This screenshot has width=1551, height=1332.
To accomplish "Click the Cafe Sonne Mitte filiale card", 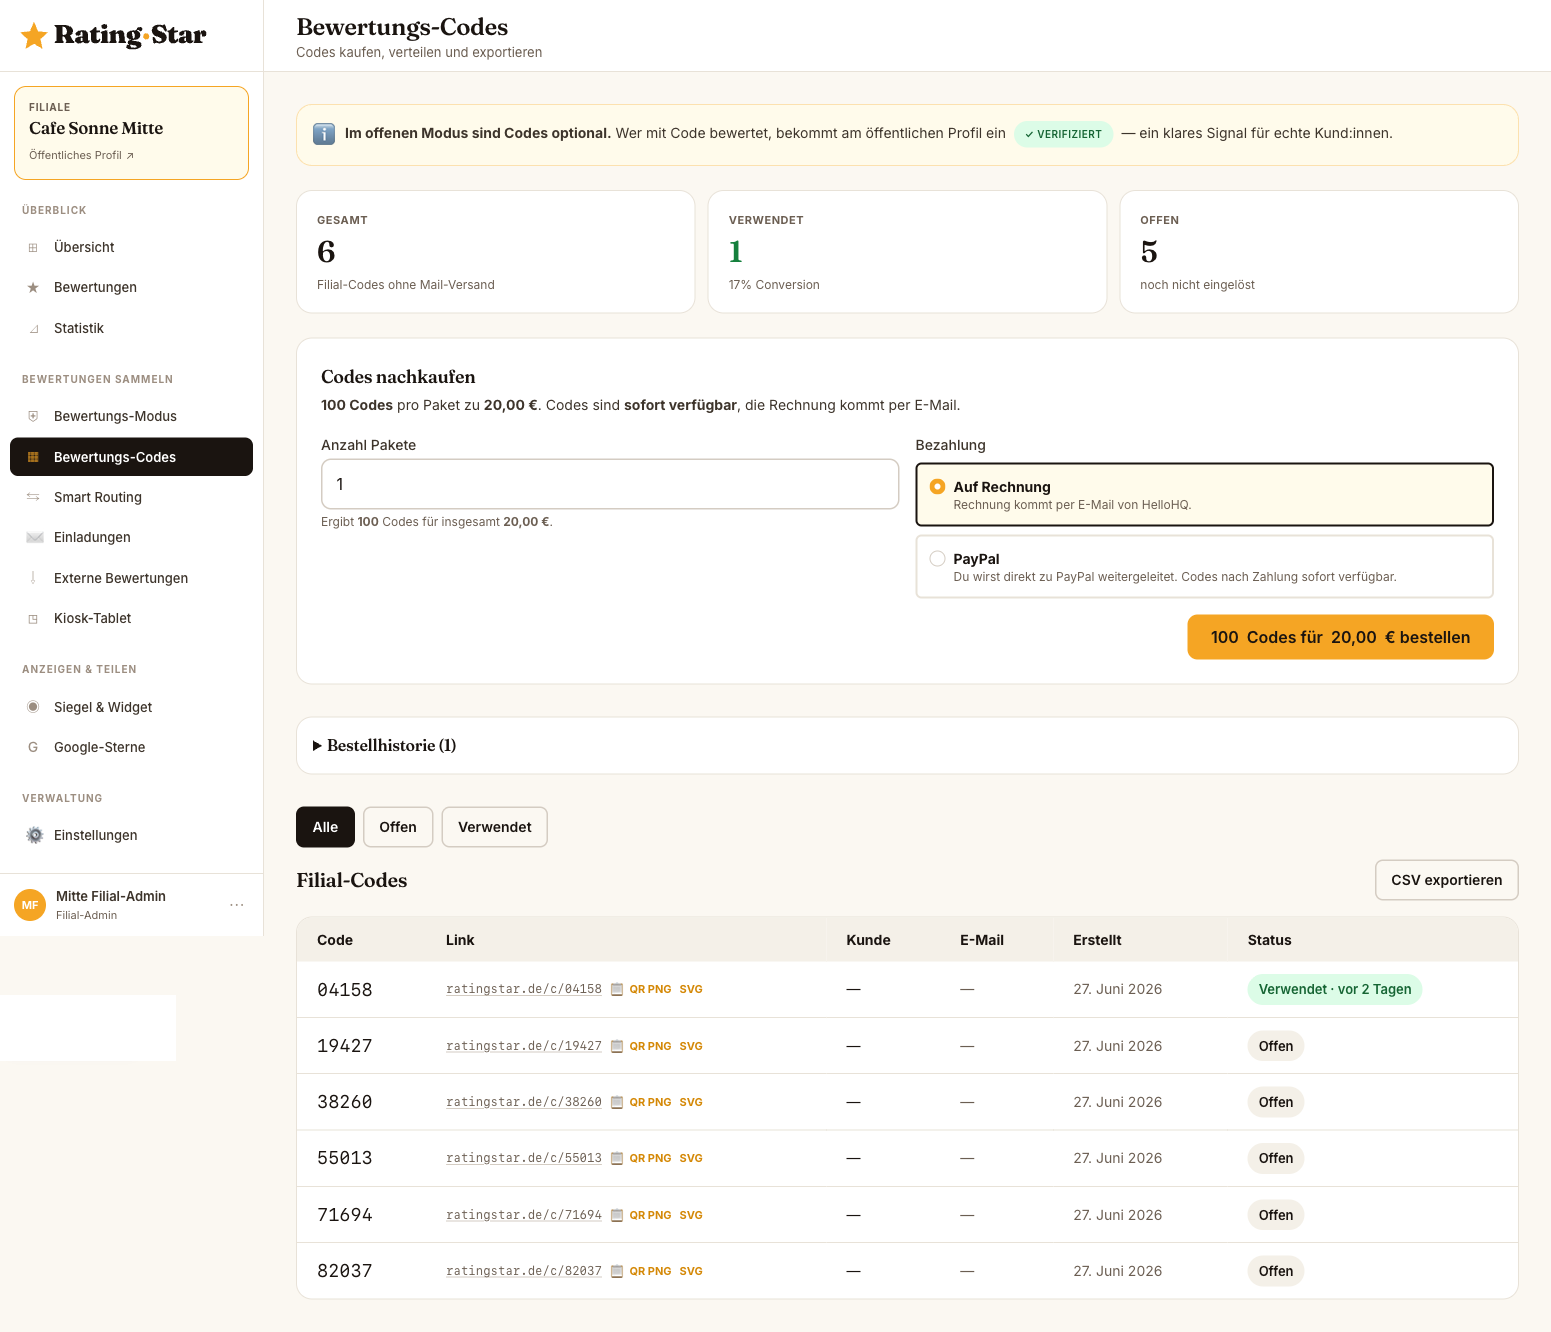I will click(x=131, y=133).
